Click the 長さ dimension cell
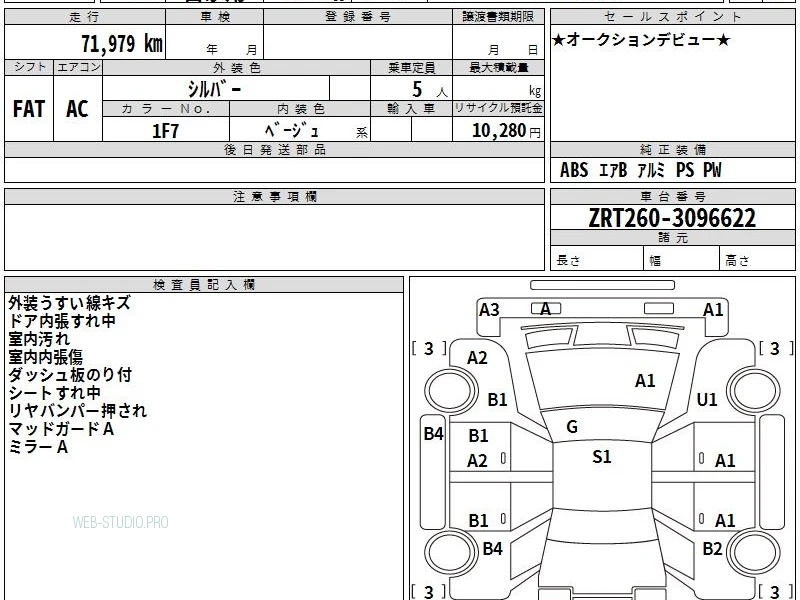 596,259
